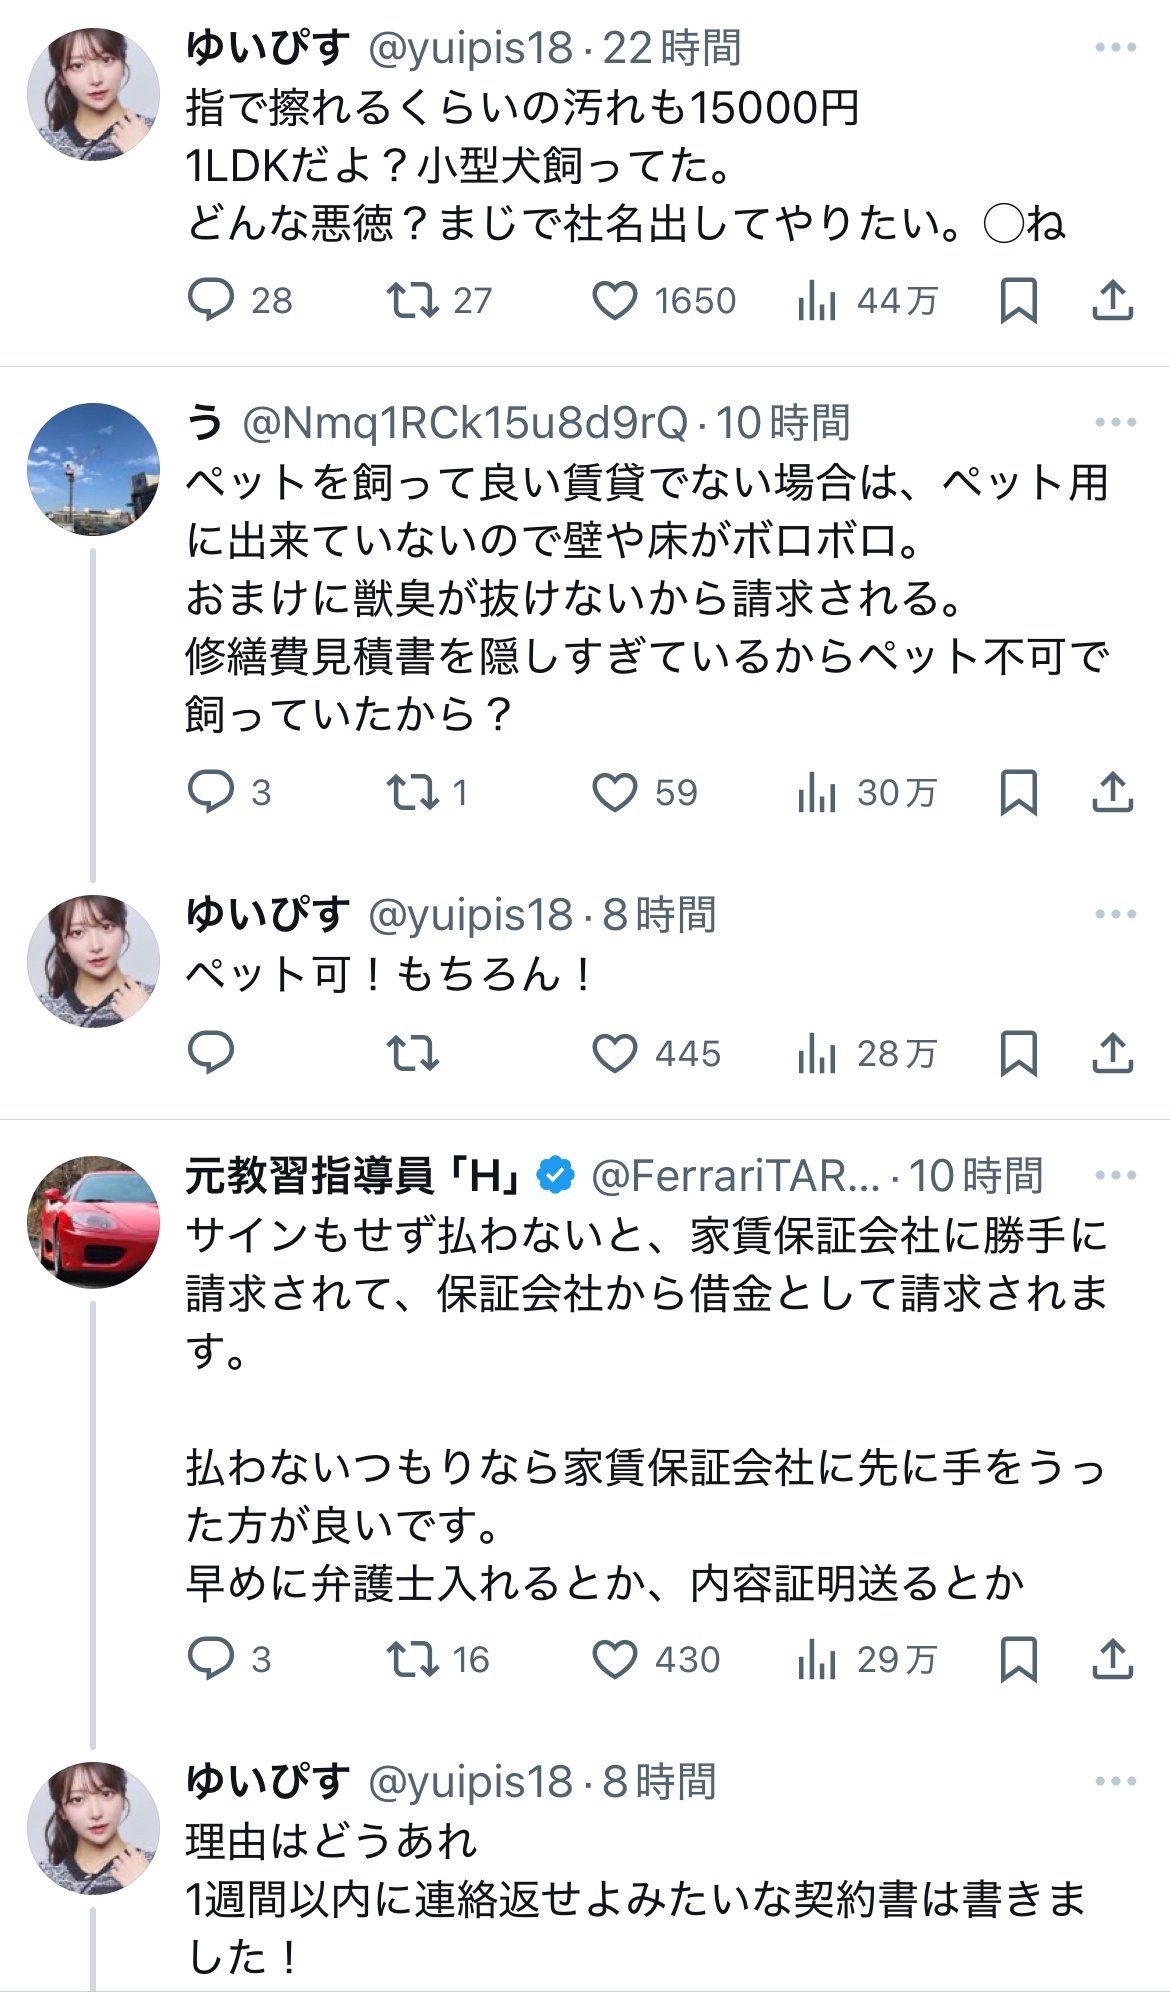Tap the crane-and-sky profile avatar
This screenshot has height=1992, width=1170.
[x=93, y=469]
